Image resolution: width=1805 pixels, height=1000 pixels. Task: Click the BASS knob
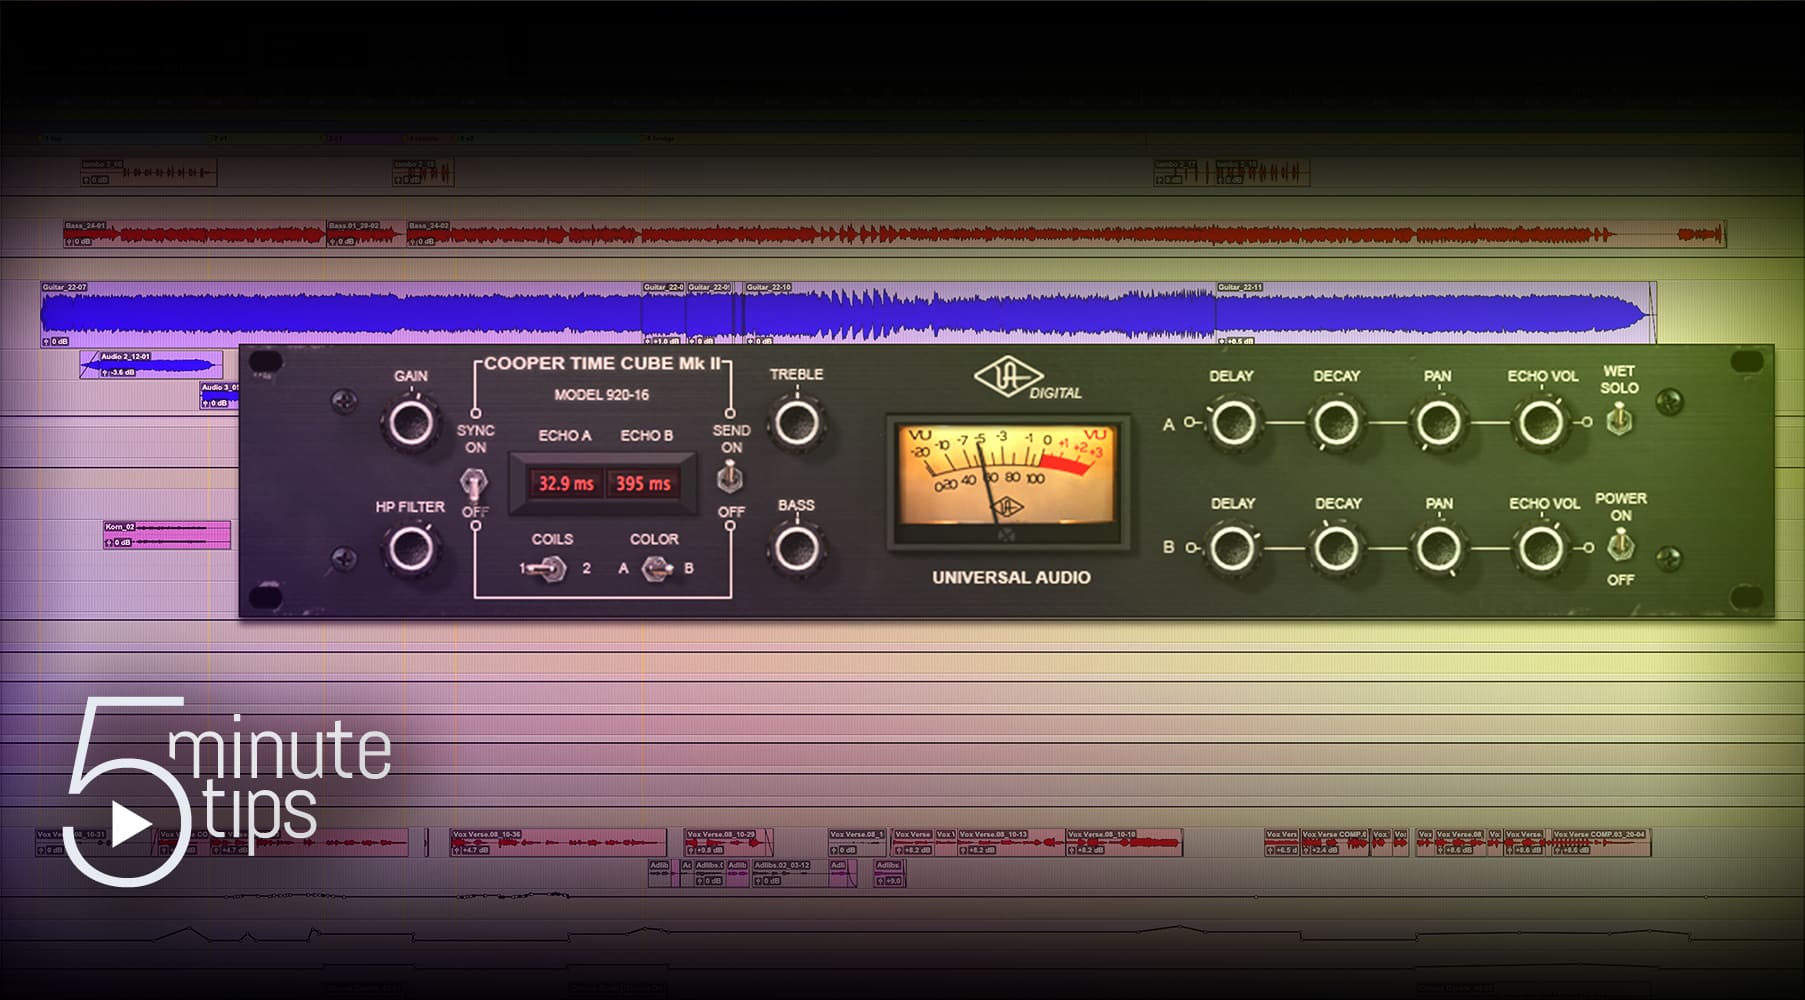(x=797, y=549)
